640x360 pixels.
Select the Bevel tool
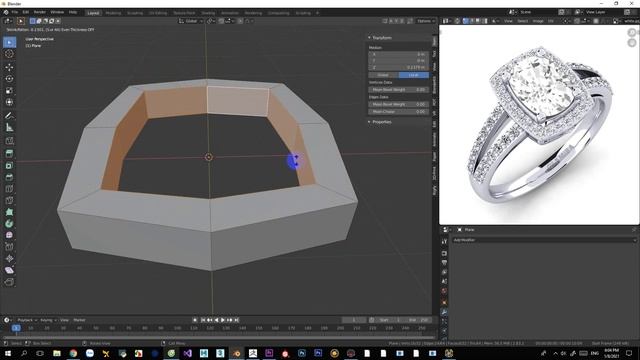click(x=9, y=177)
